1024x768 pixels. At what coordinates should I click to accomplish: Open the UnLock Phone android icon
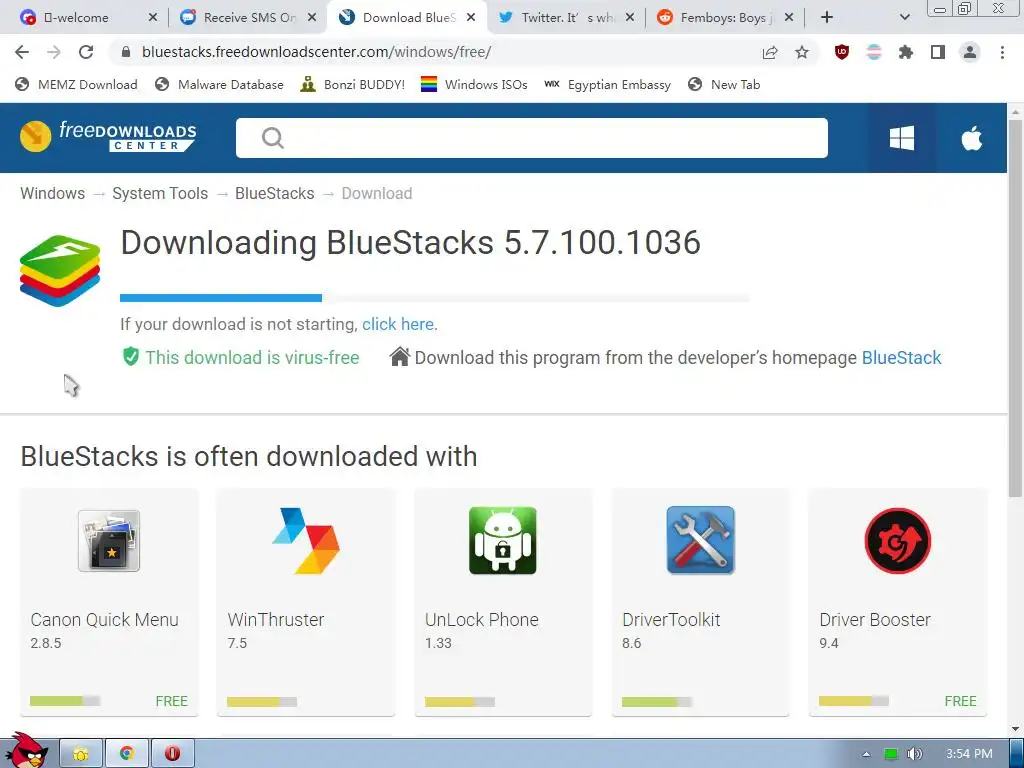(503, 541)
